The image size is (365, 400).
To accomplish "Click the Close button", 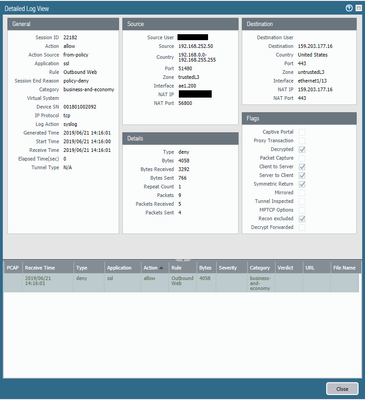I will click(x=342, y=389).
